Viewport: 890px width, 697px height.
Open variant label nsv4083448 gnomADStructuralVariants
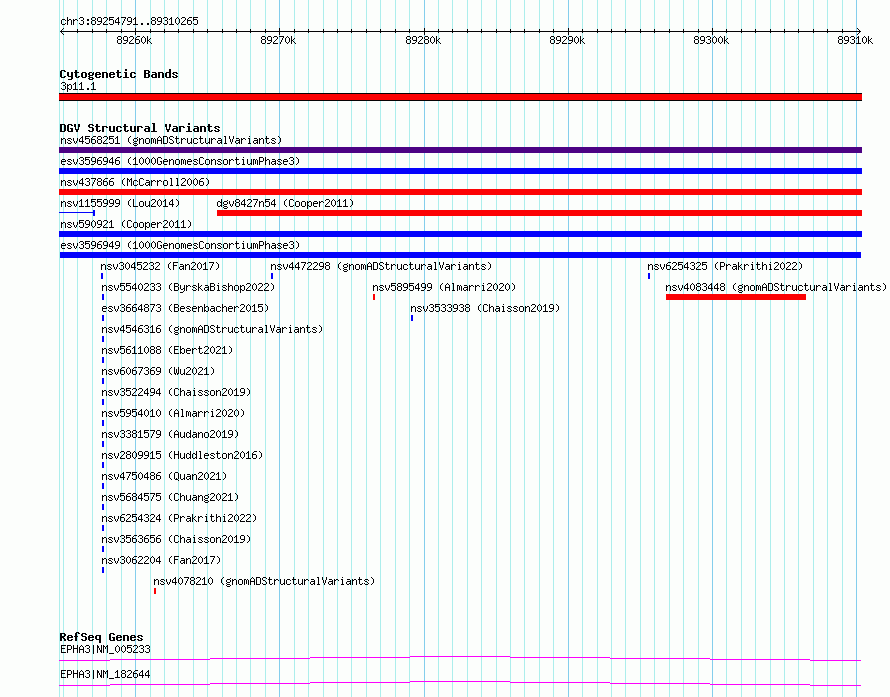[776, 287]
